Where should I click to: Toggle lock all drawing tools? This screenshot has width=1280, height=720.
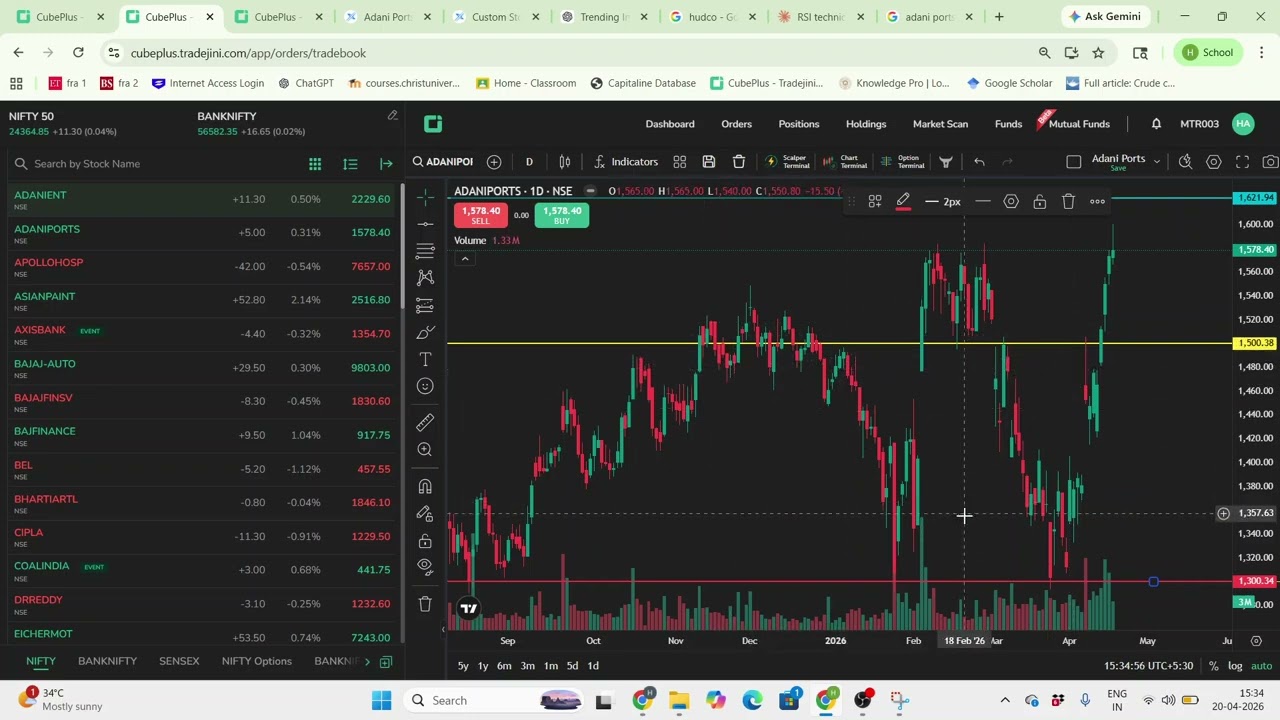coord(425,540)
